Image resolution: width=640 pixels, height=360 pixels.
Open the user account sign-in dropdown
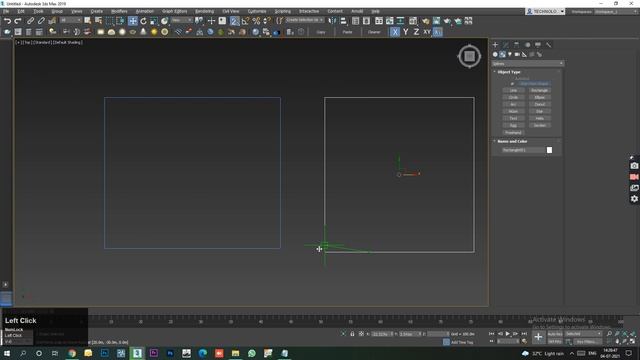click(x=545, y=11)
